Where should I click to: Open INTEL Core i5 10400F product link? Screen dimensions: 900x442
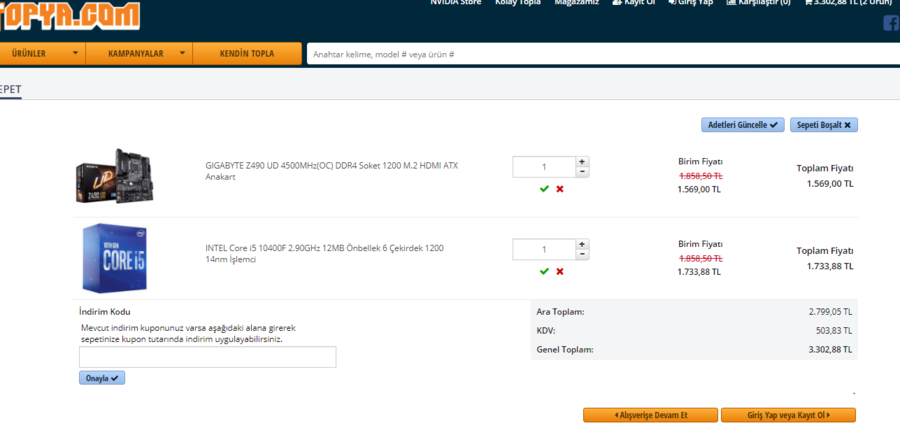pos(324,254)
